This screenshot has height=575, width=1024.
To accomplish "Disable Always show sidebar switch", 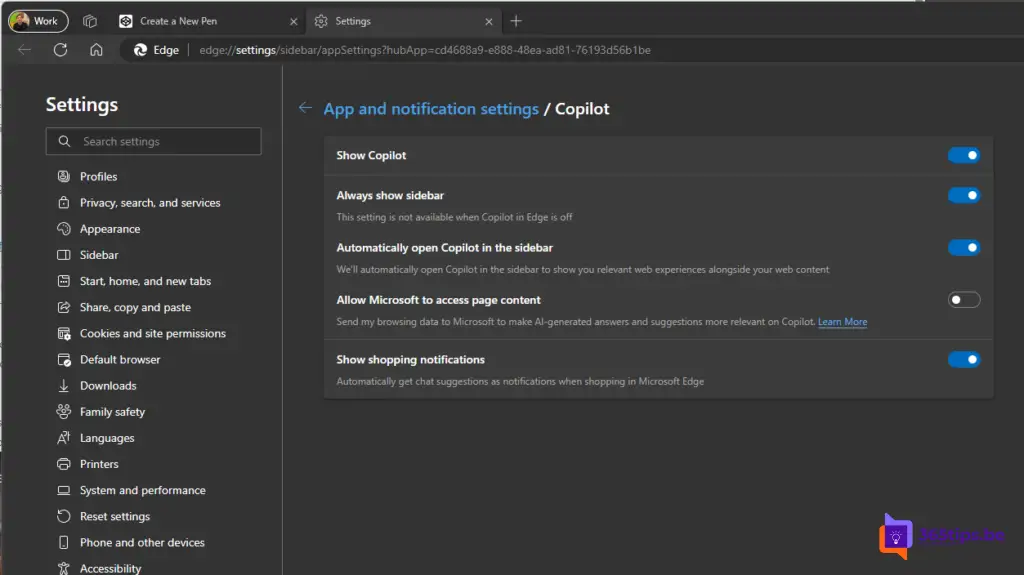I will [963, 196].
